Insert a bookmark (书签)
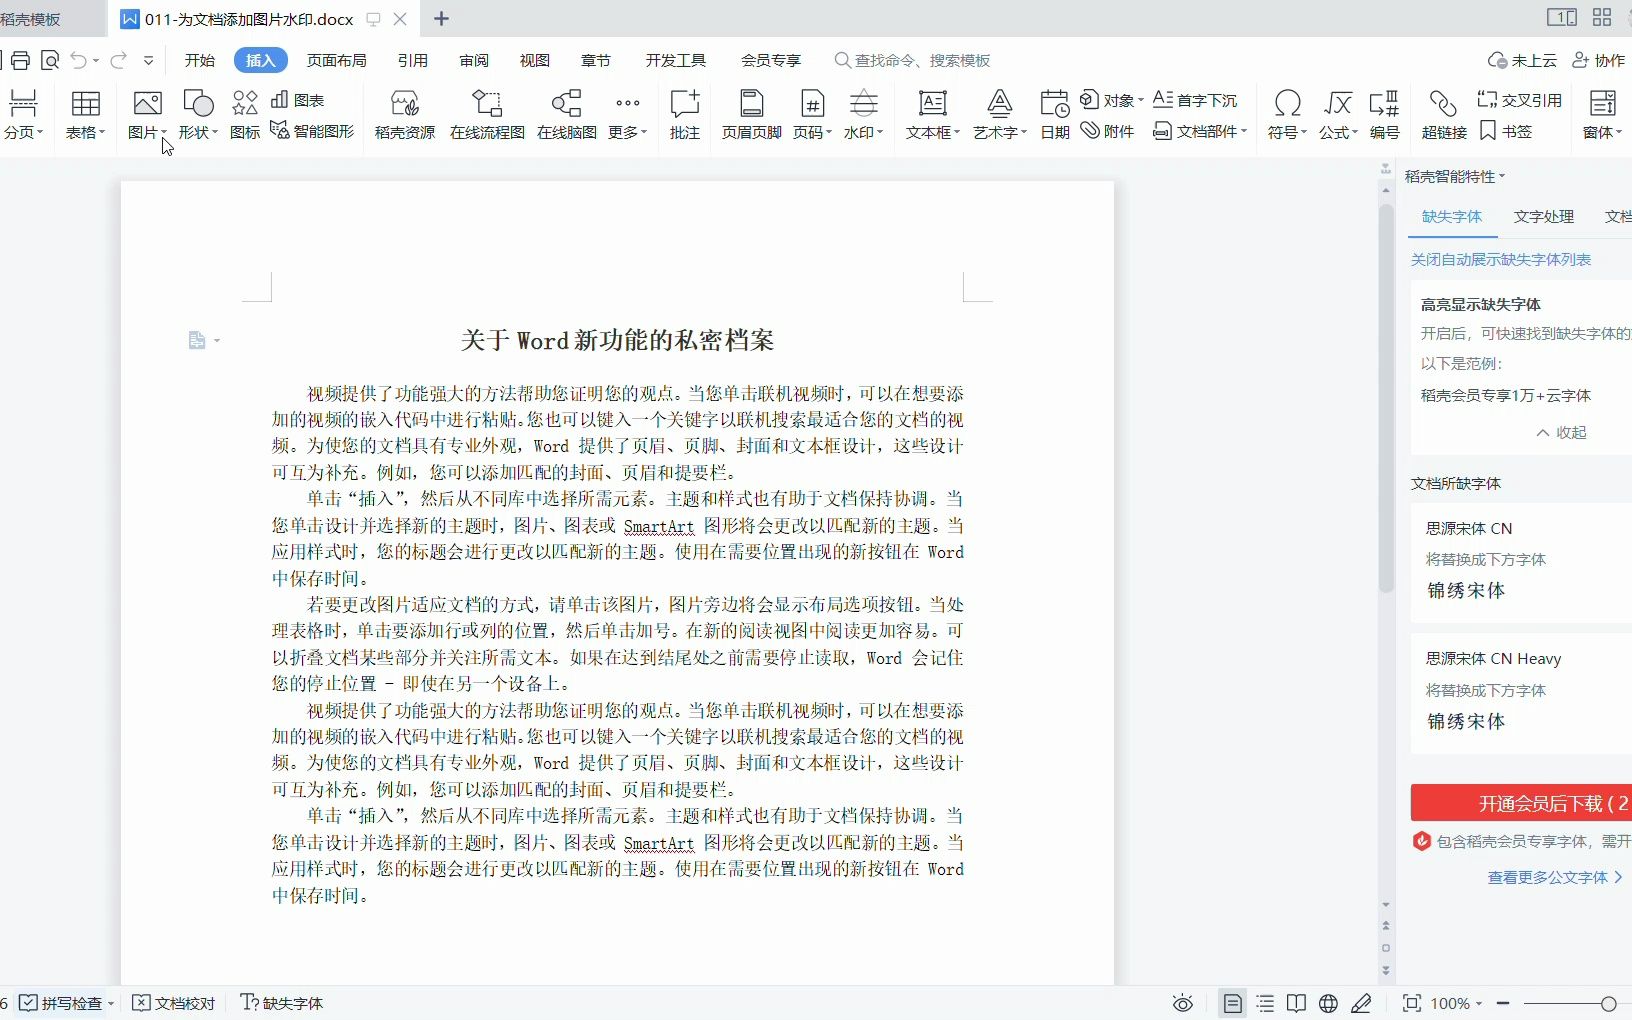The image size is (1632, 1020). pos(1506,131)
